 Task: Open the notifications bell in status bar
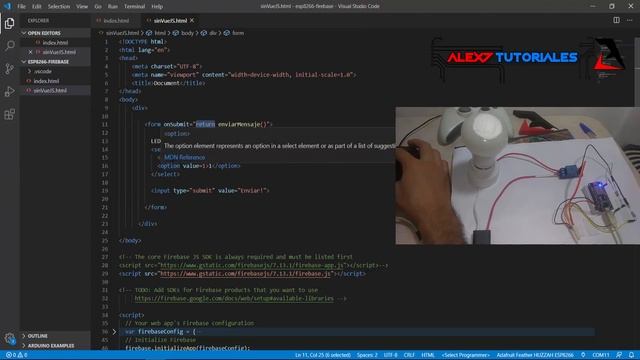(x=631, y=355)
